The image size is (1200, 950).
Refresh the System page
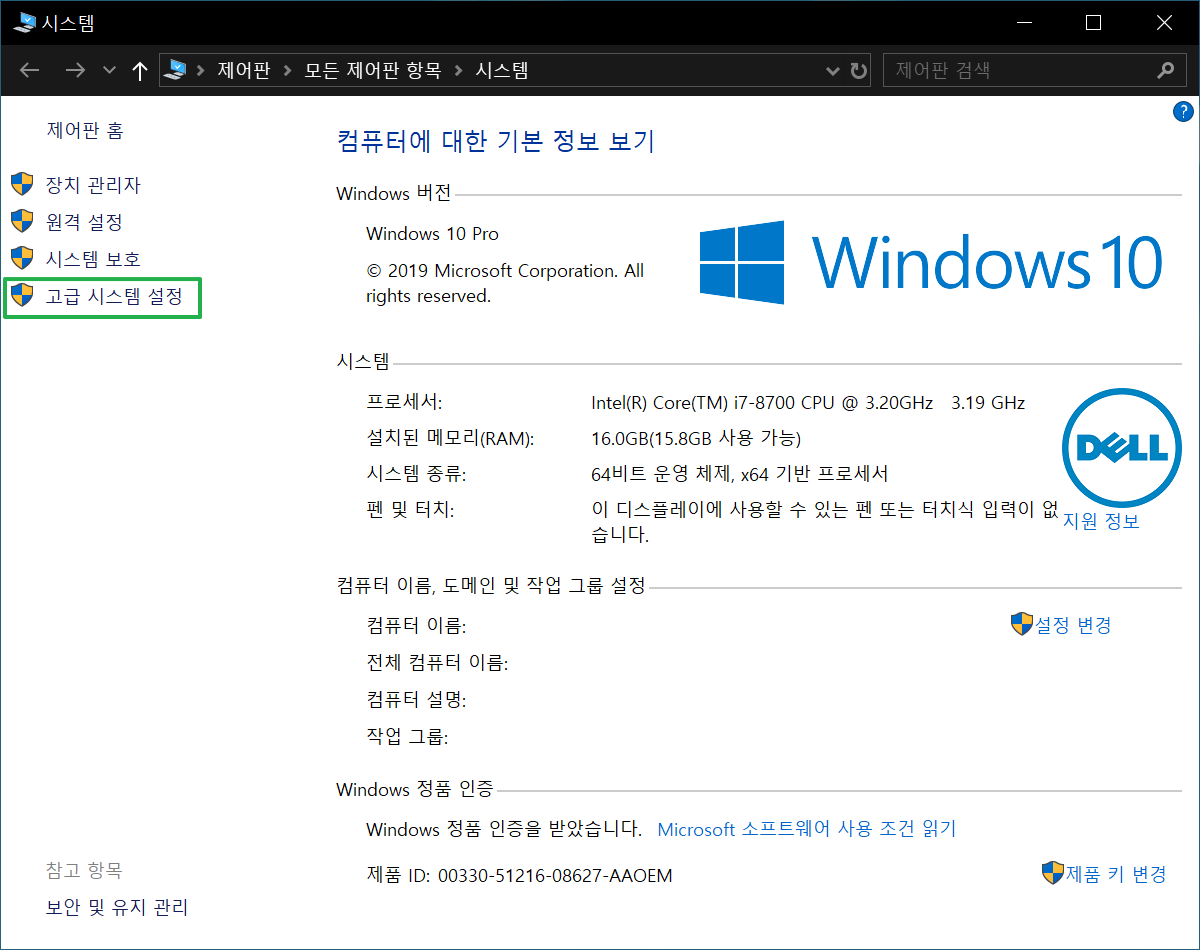click(x=859, y=71)
